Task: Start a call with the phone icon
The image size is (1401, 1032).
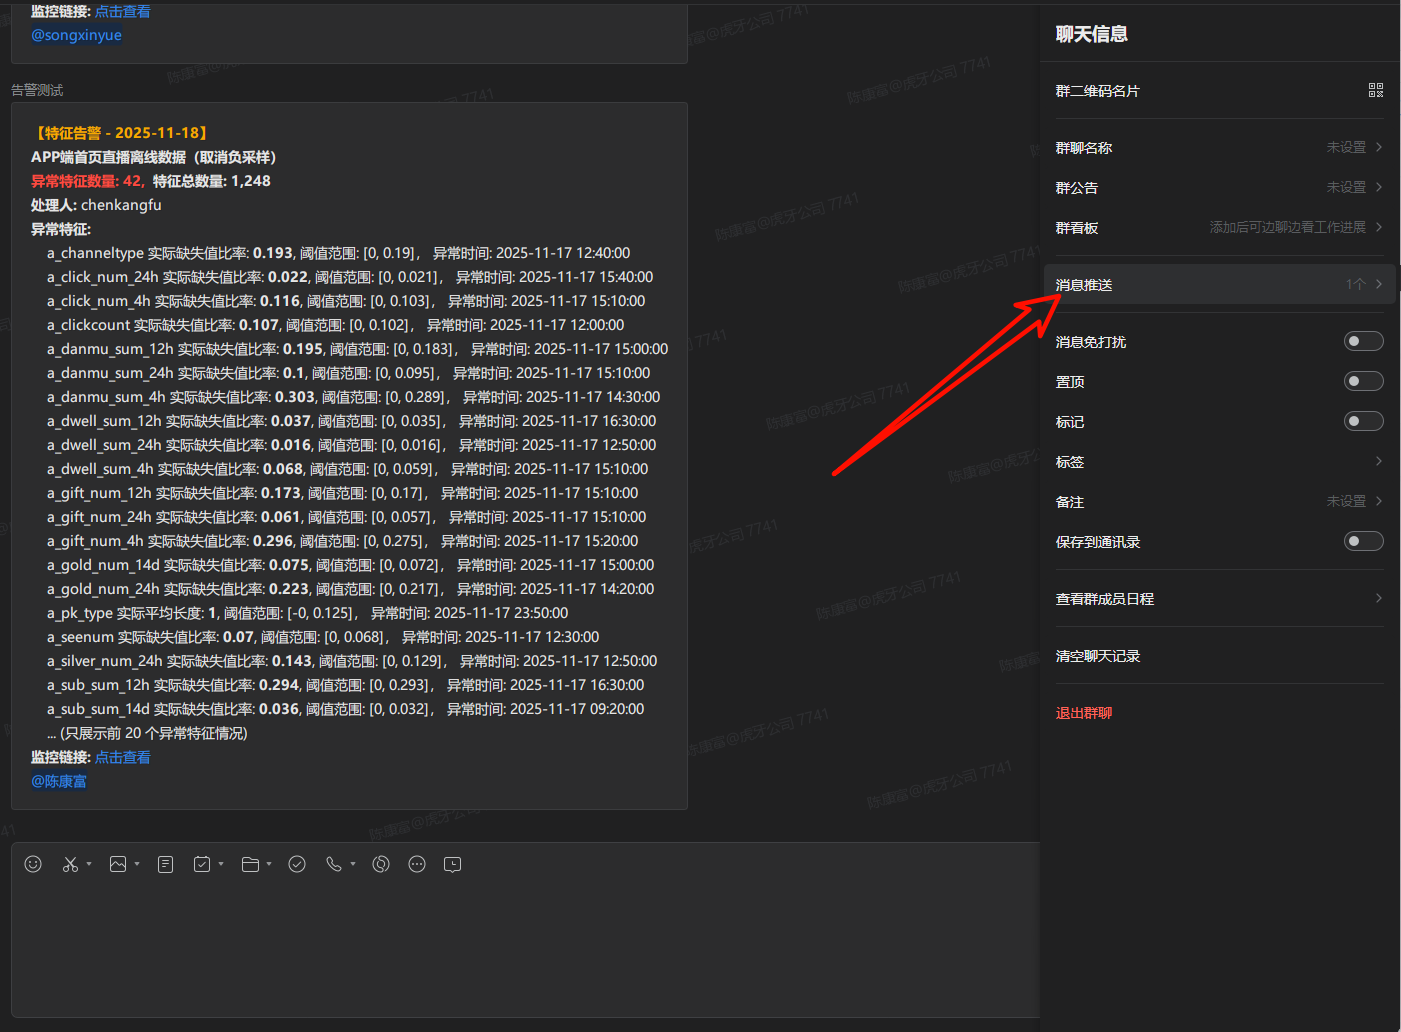Action: pos(333,864)
